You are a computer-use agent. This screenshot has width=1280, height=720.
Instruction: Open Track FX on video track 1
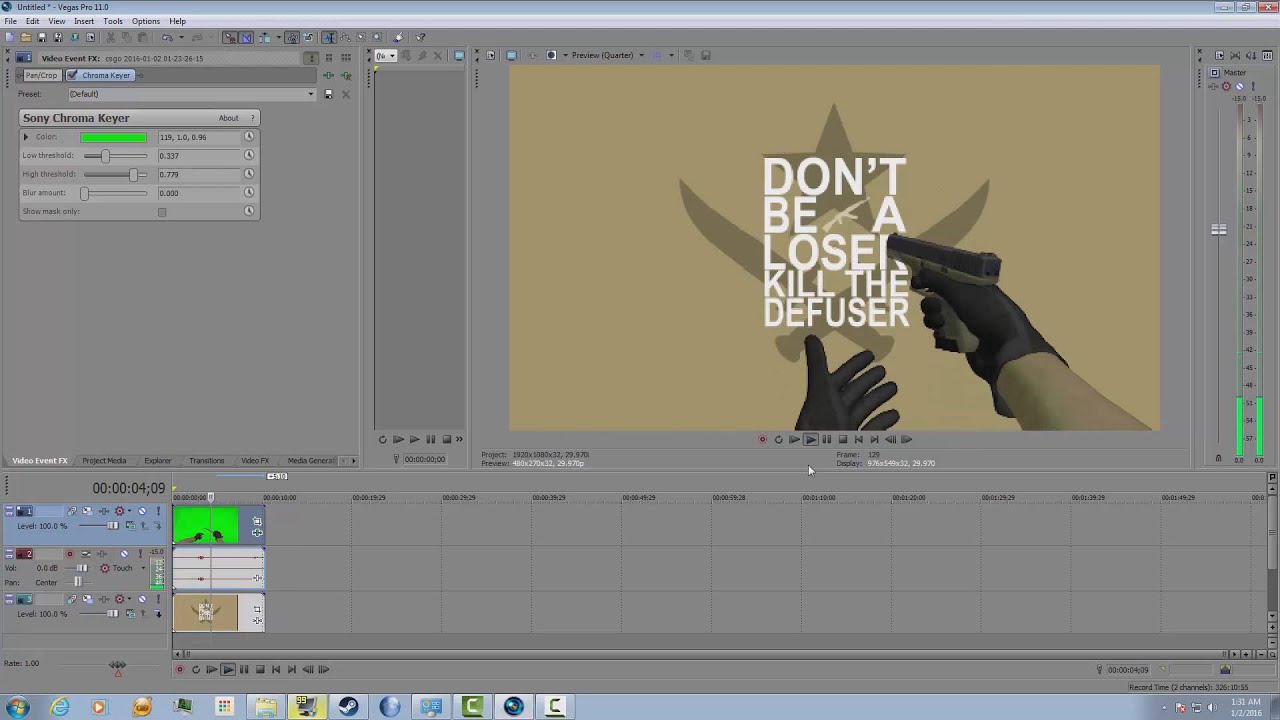pos(104,511)
